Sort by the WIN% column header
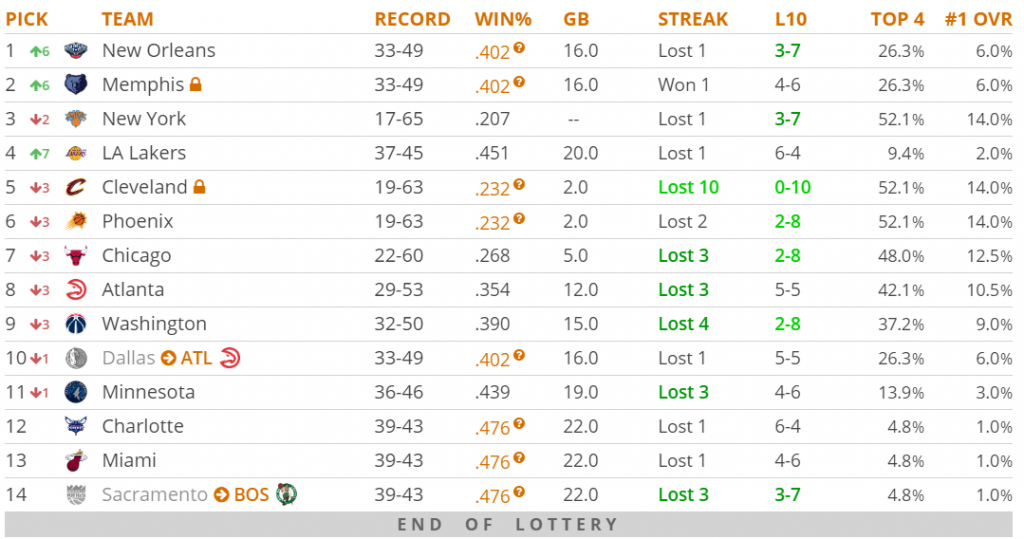The image size is (1024, 539). [503, 19]
